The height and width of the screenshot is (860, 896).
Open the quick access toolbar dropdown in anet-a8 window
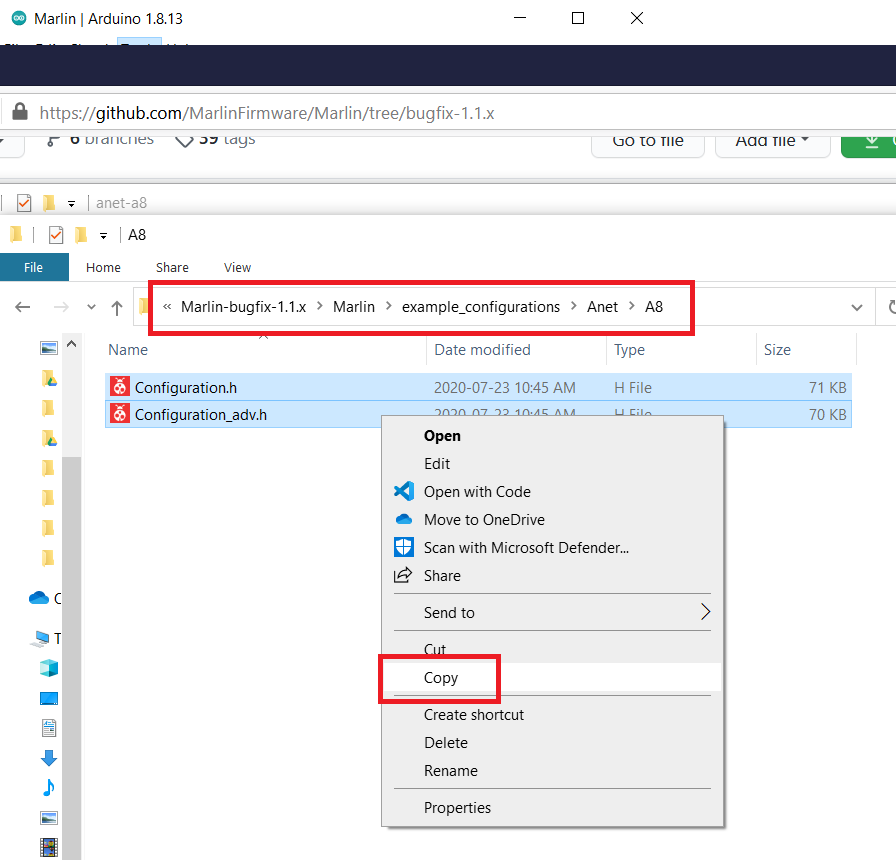coord(71,203)
